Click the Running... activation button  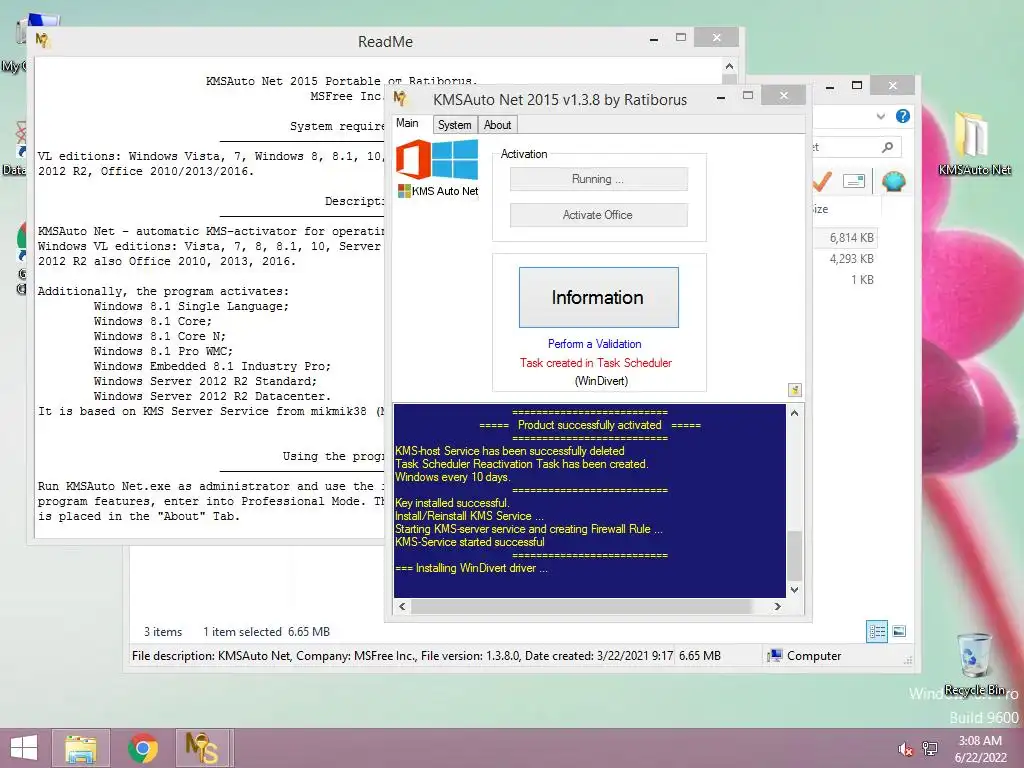pyautogui.click(x=598, y=179)
